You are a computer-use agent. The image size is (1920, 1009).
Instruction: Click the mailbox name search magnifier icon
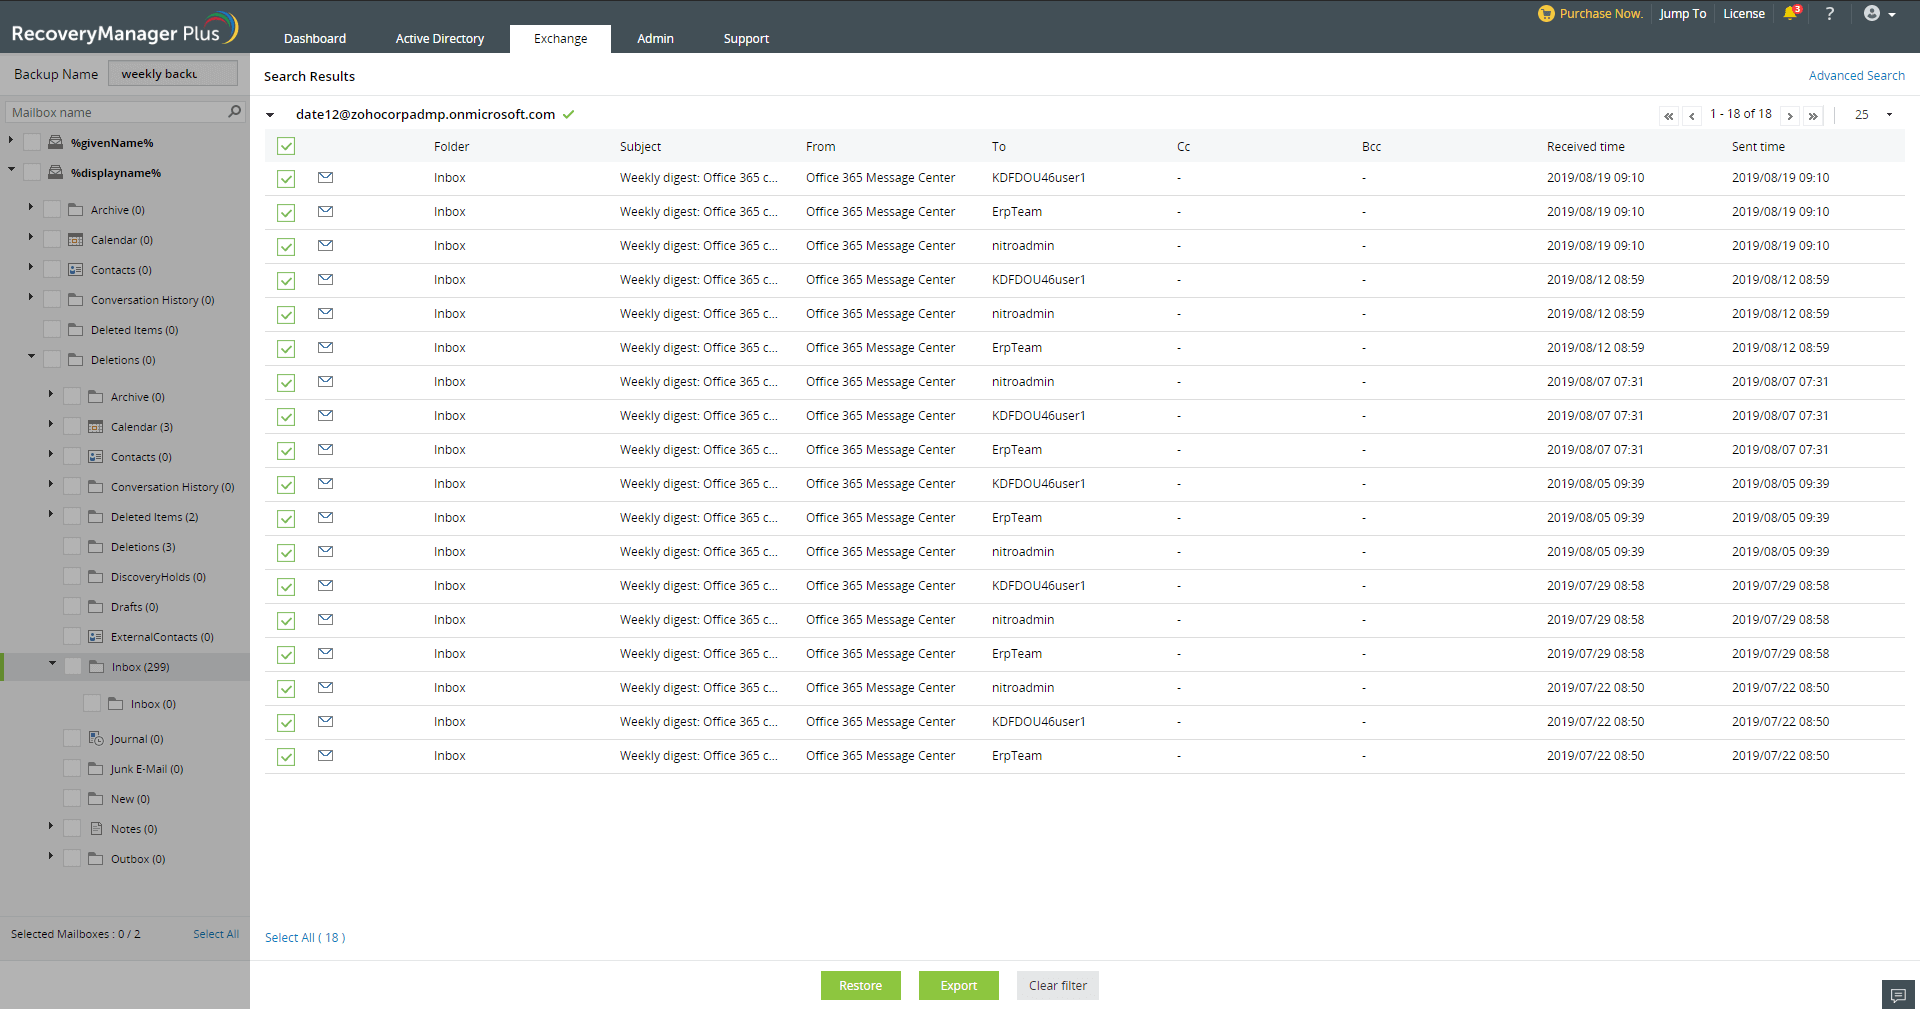[x=235, y=112]
